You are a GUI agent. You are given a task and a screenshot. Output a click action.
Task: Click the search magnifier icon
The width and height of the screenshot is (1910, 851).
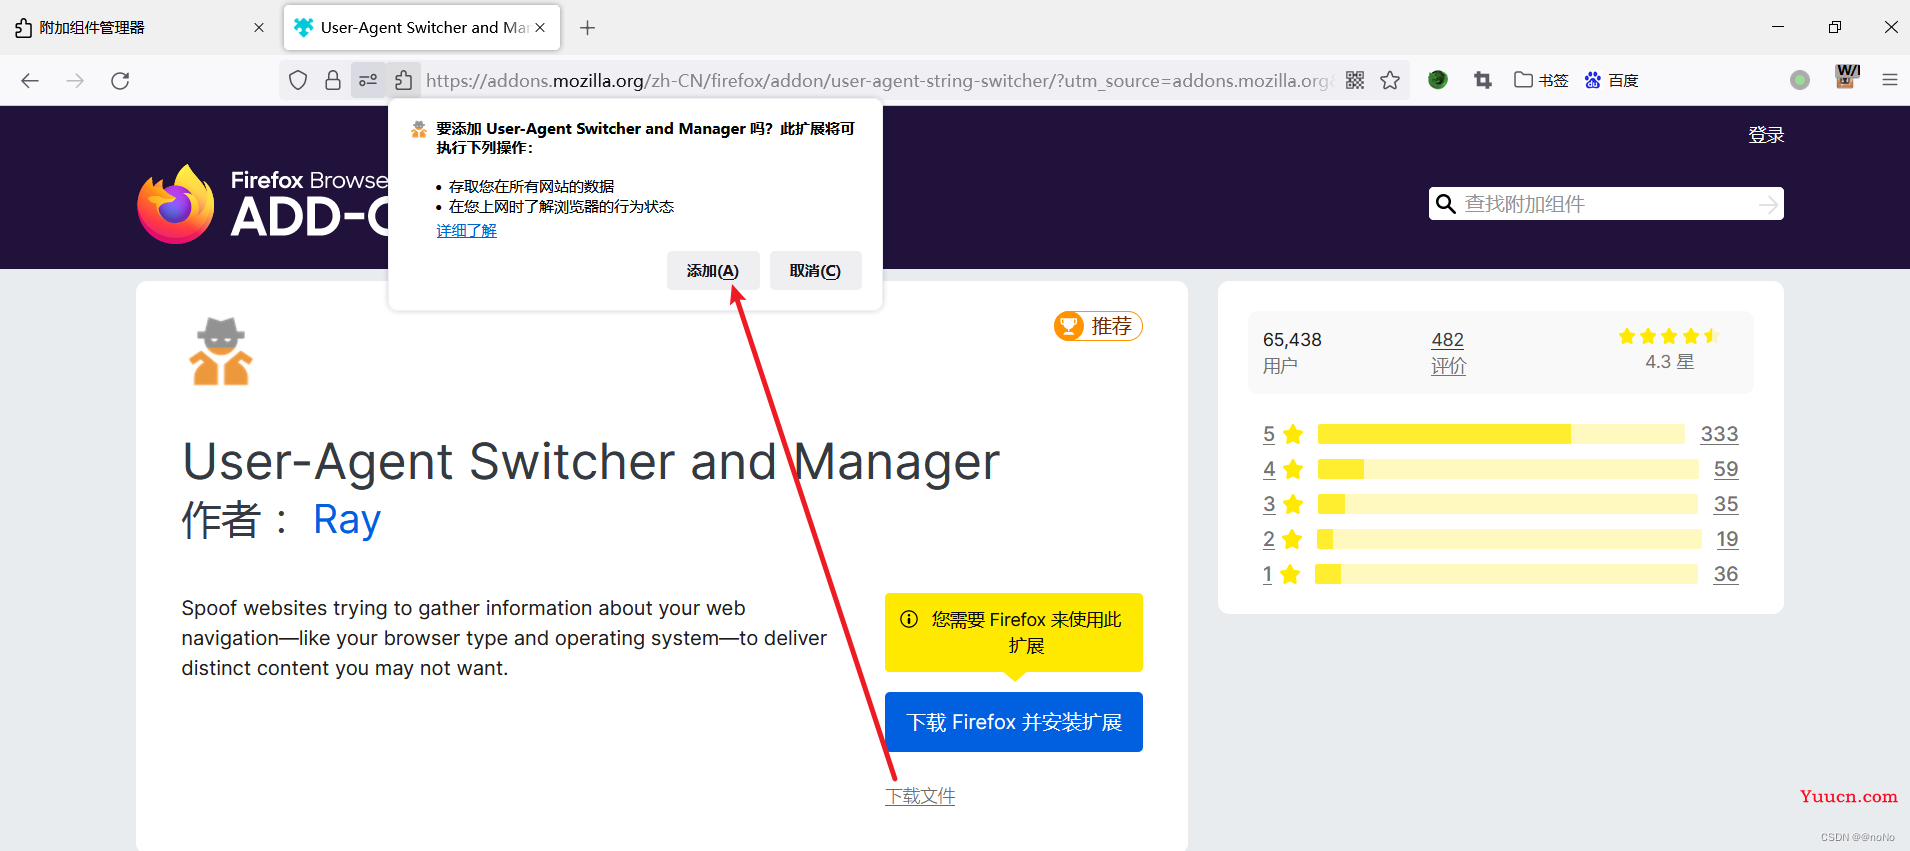pos(1445,204)
